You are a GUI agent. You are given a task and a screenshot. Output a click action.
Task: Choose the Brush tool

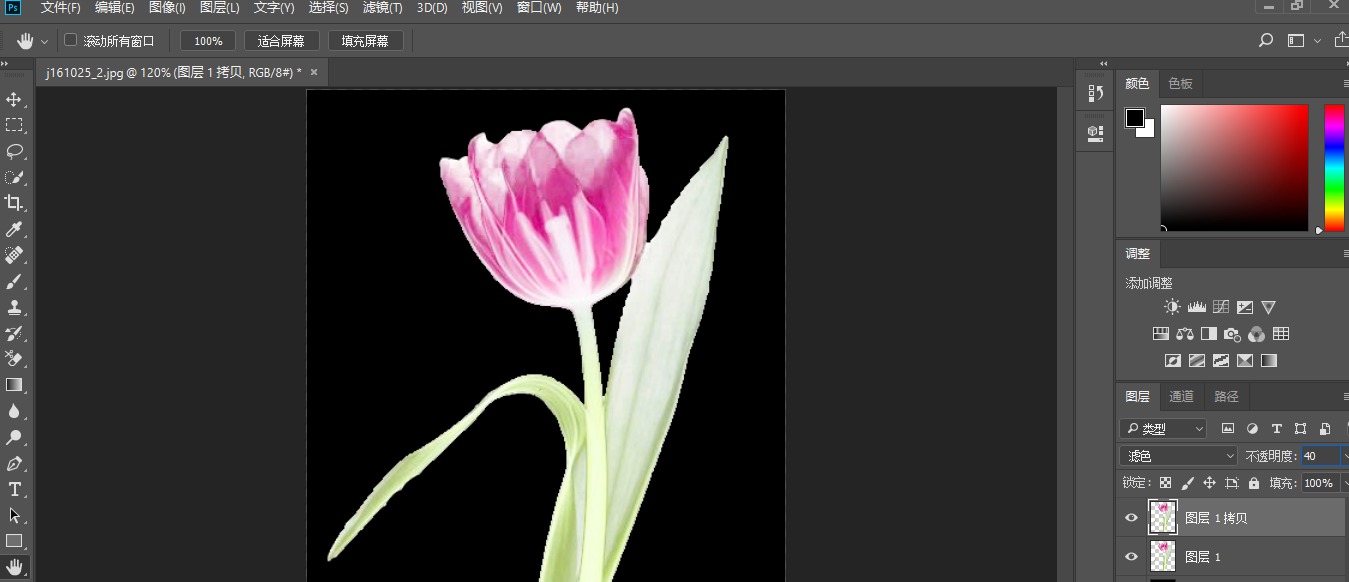coord(14,281)
